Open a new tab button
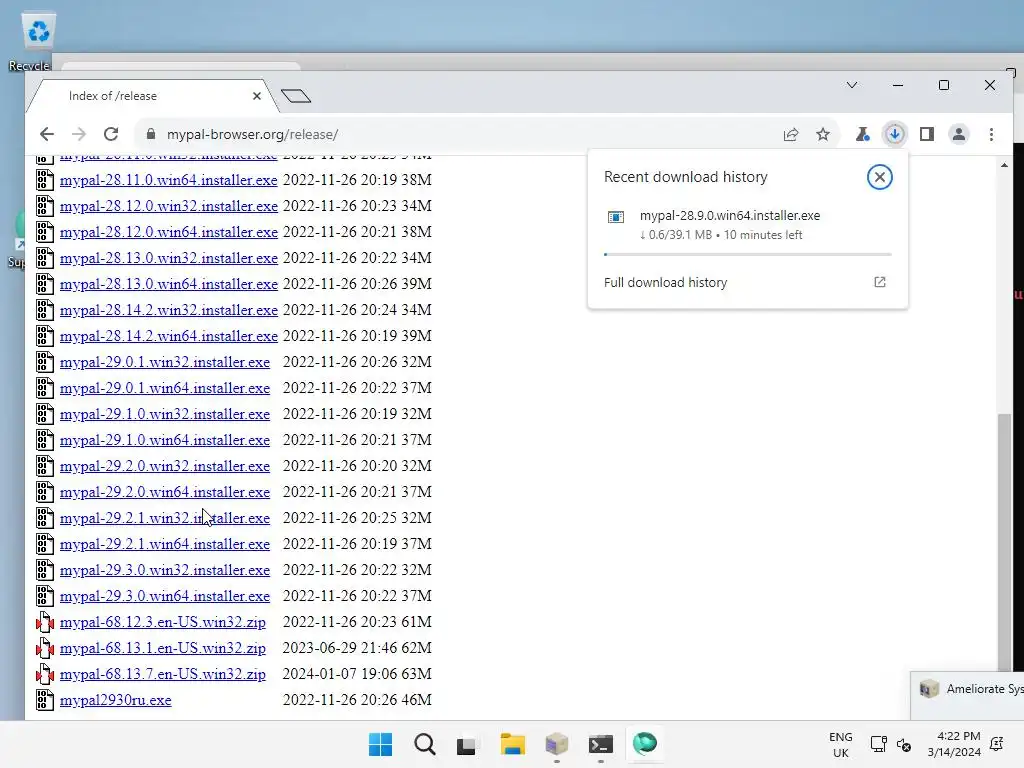Viewport: 1024px width, 768px height. coord(296,96)
